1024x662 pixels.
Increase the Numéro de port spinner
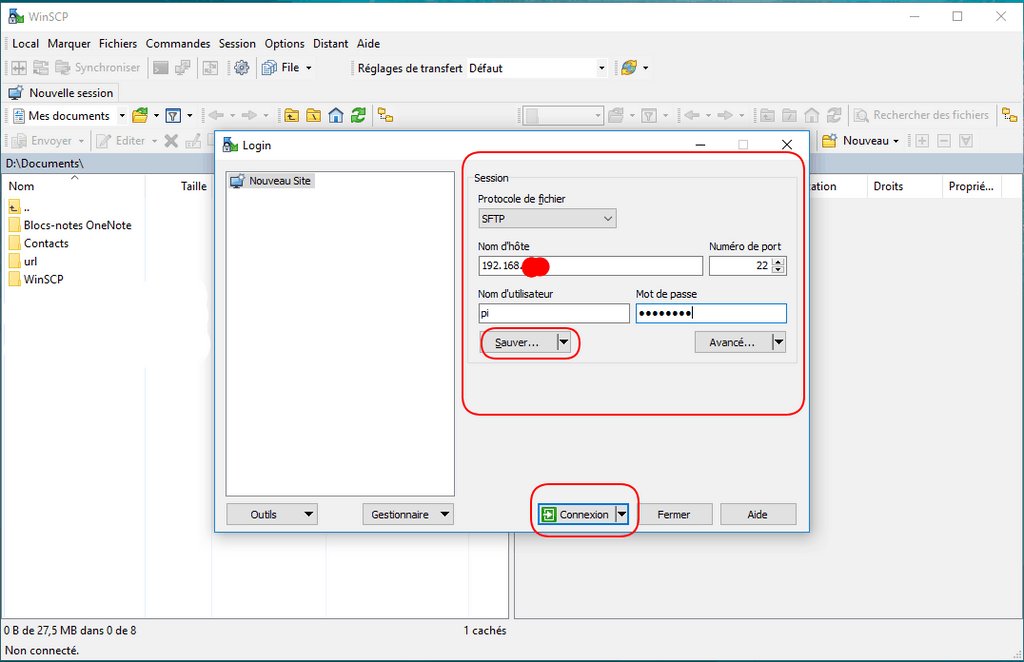tap(778, 262)
